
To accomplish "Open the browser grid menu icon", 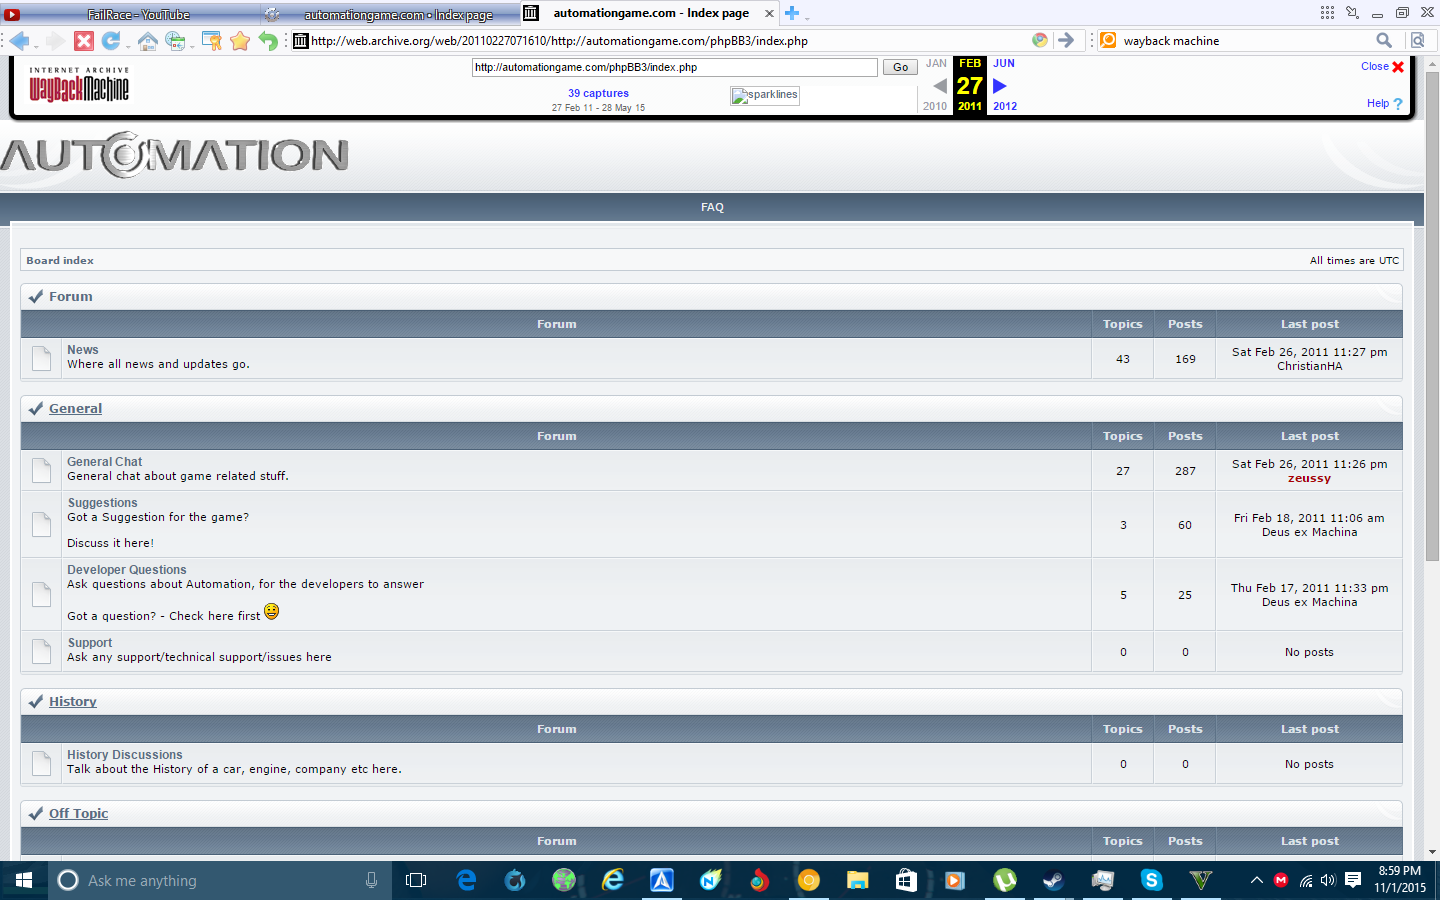I will 1327,13.
